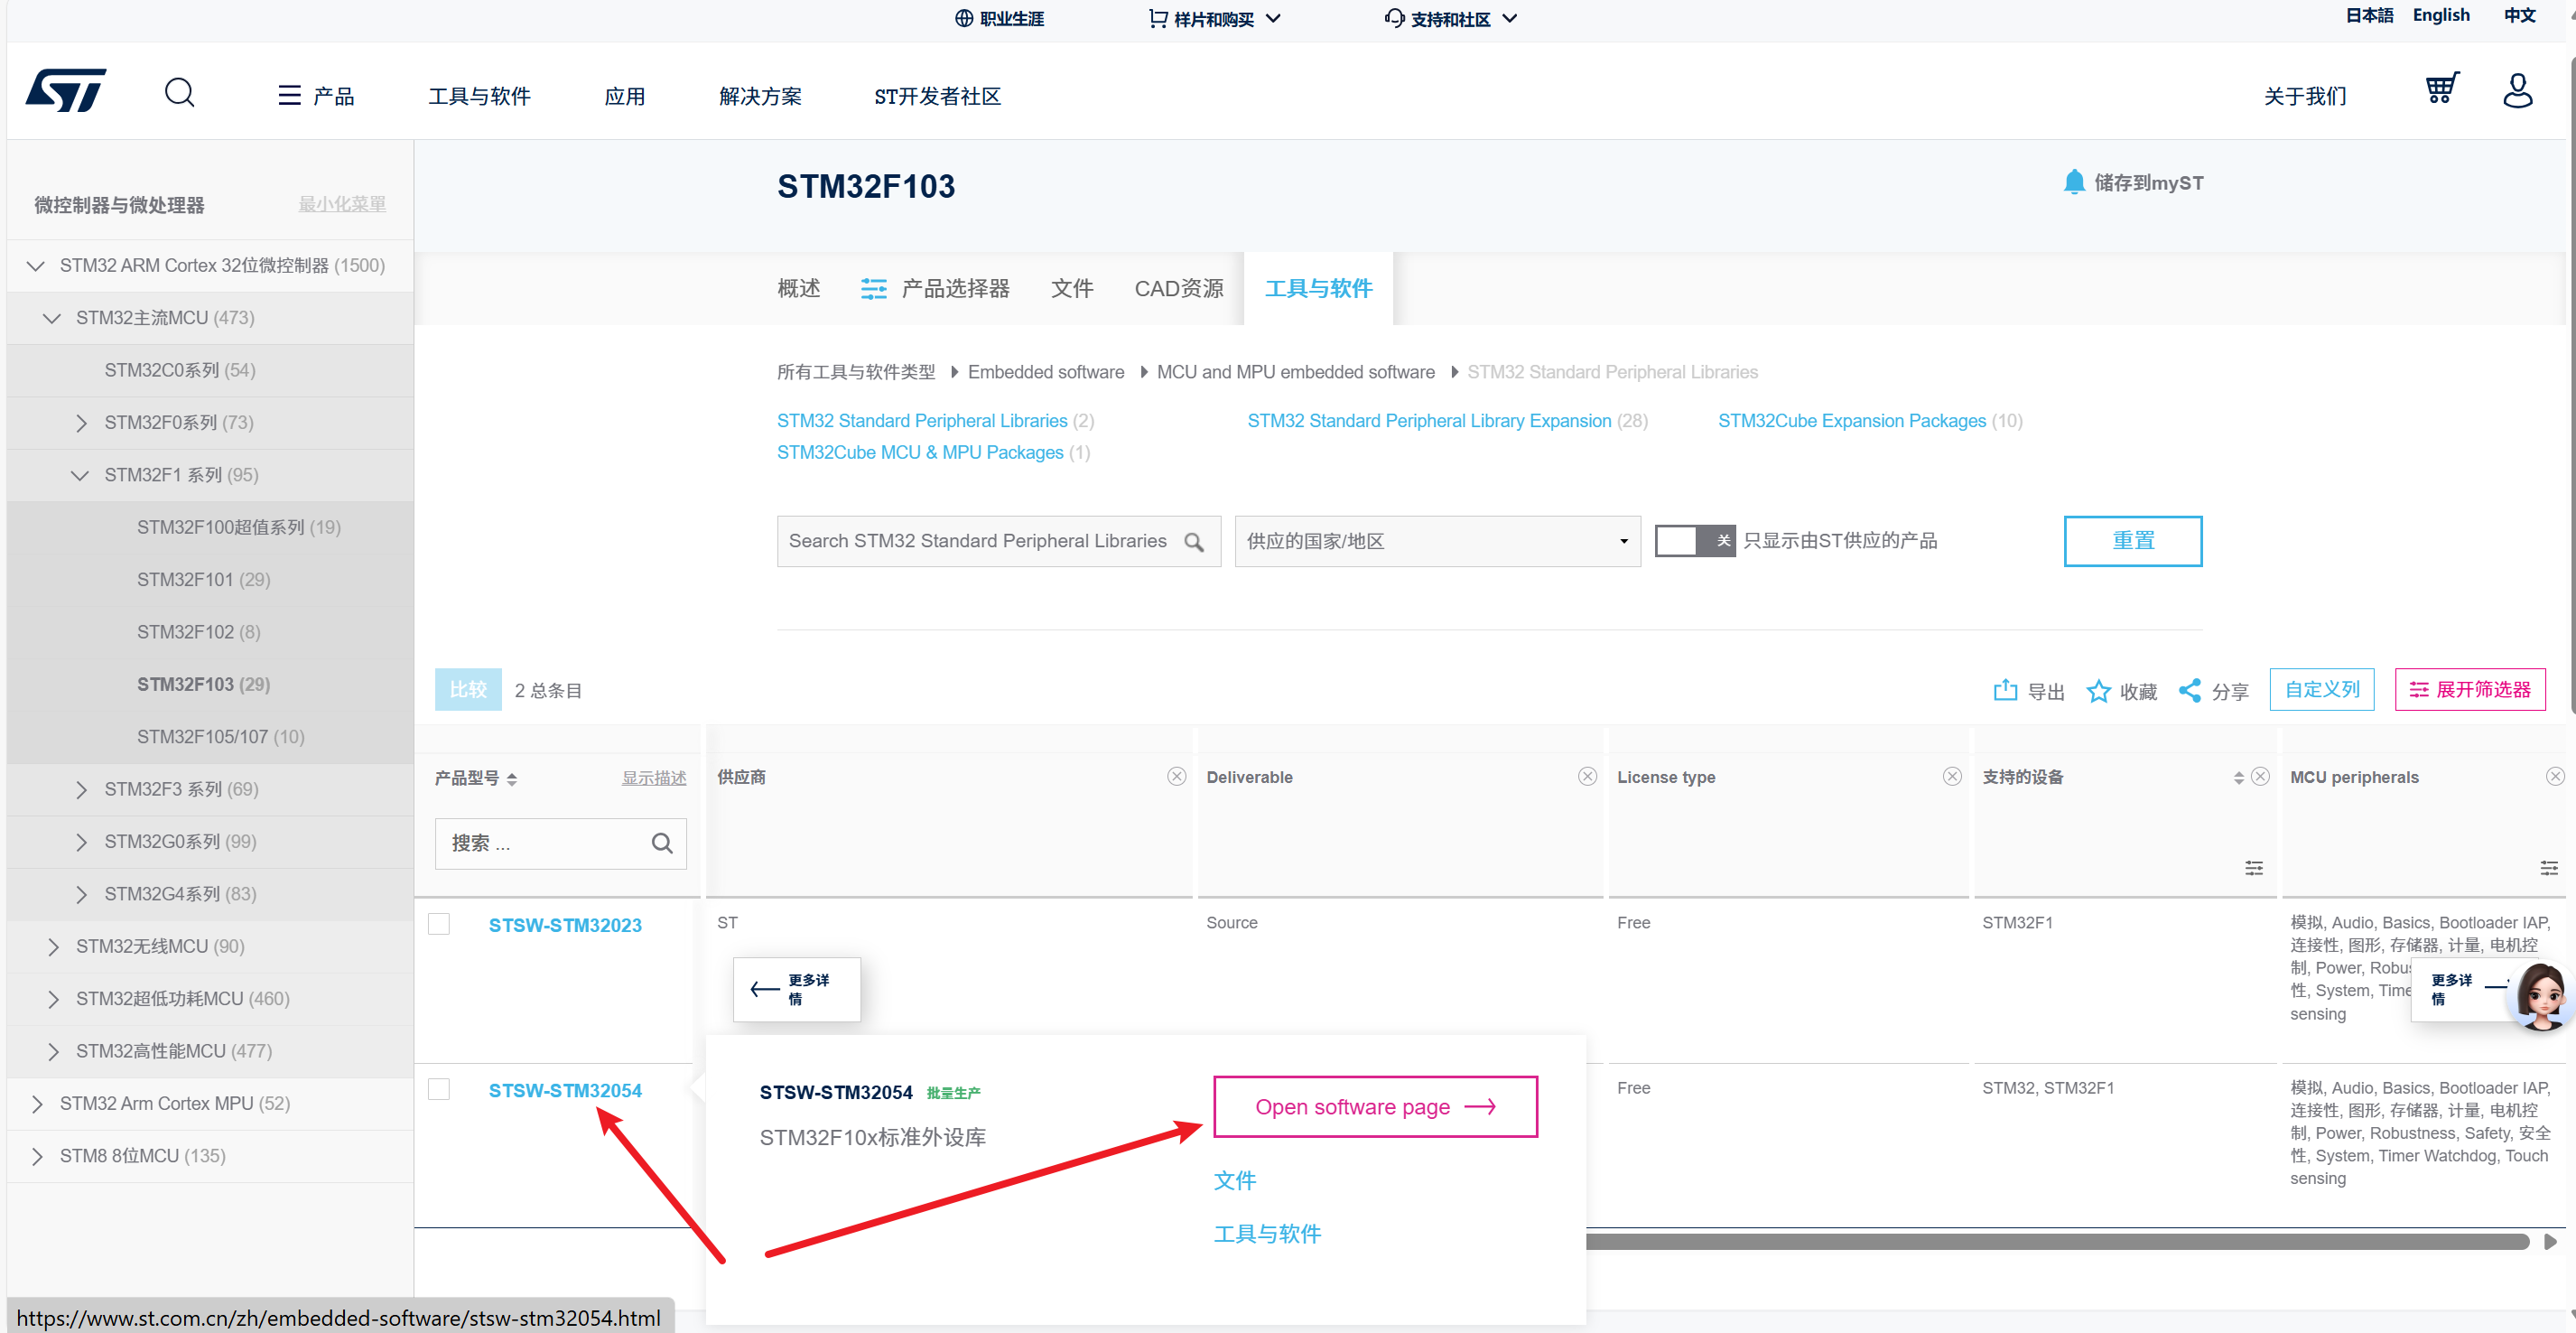This screenshot has height=1333, width=2576.
Task: Click the scrollbar right arrow at table bottom
Action: point(2550,1242)
